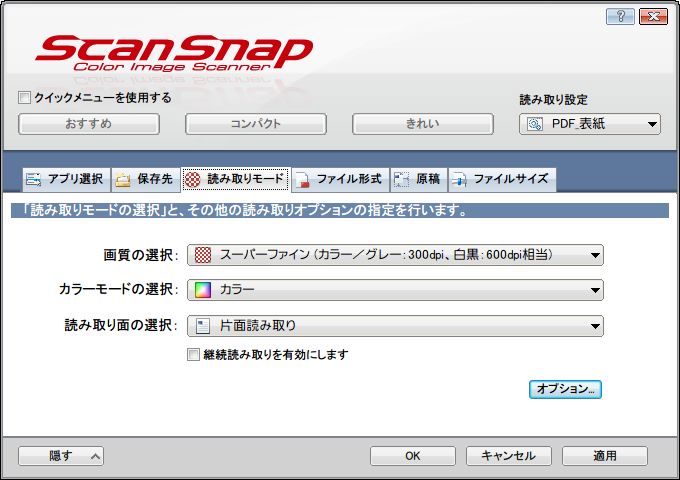
Task: Open the 読み取り設定 PDF_表紙 dropdown
Action: [590, 124]
